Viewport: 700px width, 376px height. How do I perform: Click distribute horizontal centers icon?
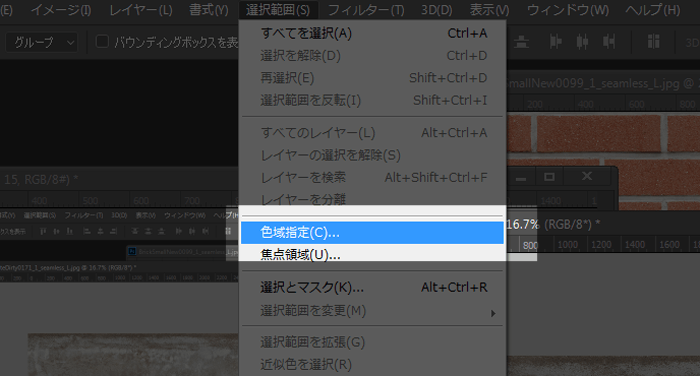582,42
